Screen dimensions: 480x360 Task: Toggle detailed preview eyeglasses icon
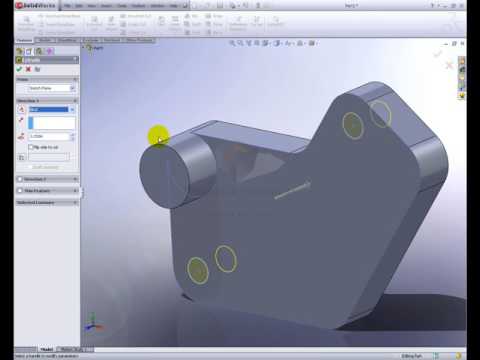click(x=37, y=69)
